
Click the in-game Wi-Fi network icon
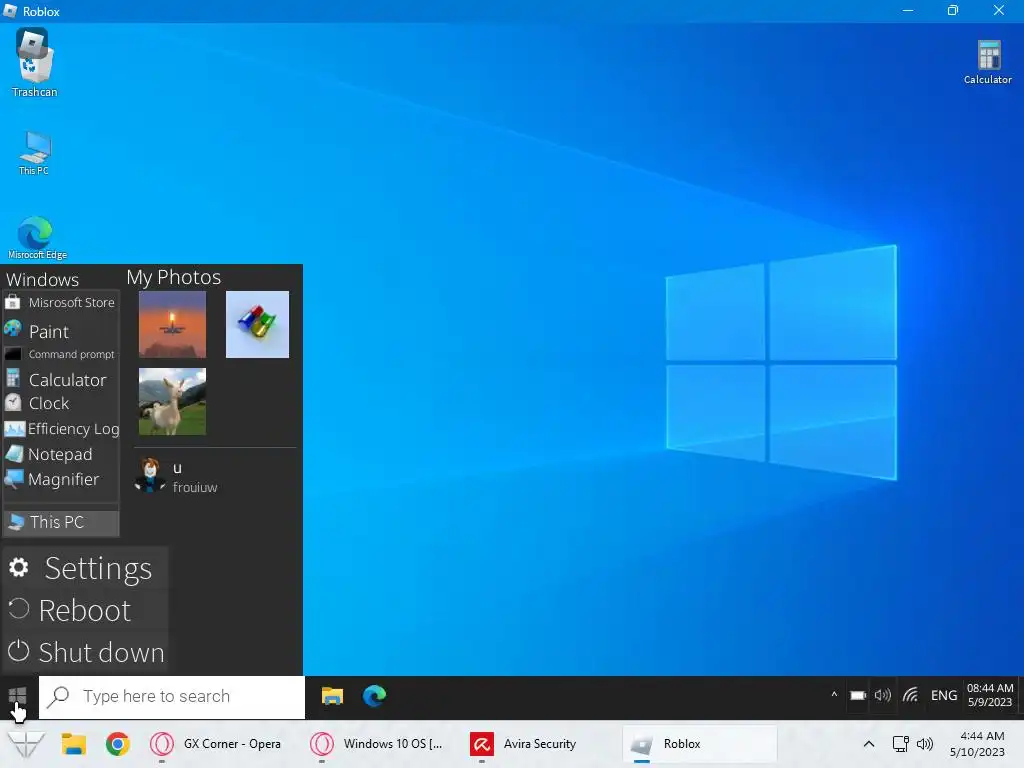tap(910, 695)
